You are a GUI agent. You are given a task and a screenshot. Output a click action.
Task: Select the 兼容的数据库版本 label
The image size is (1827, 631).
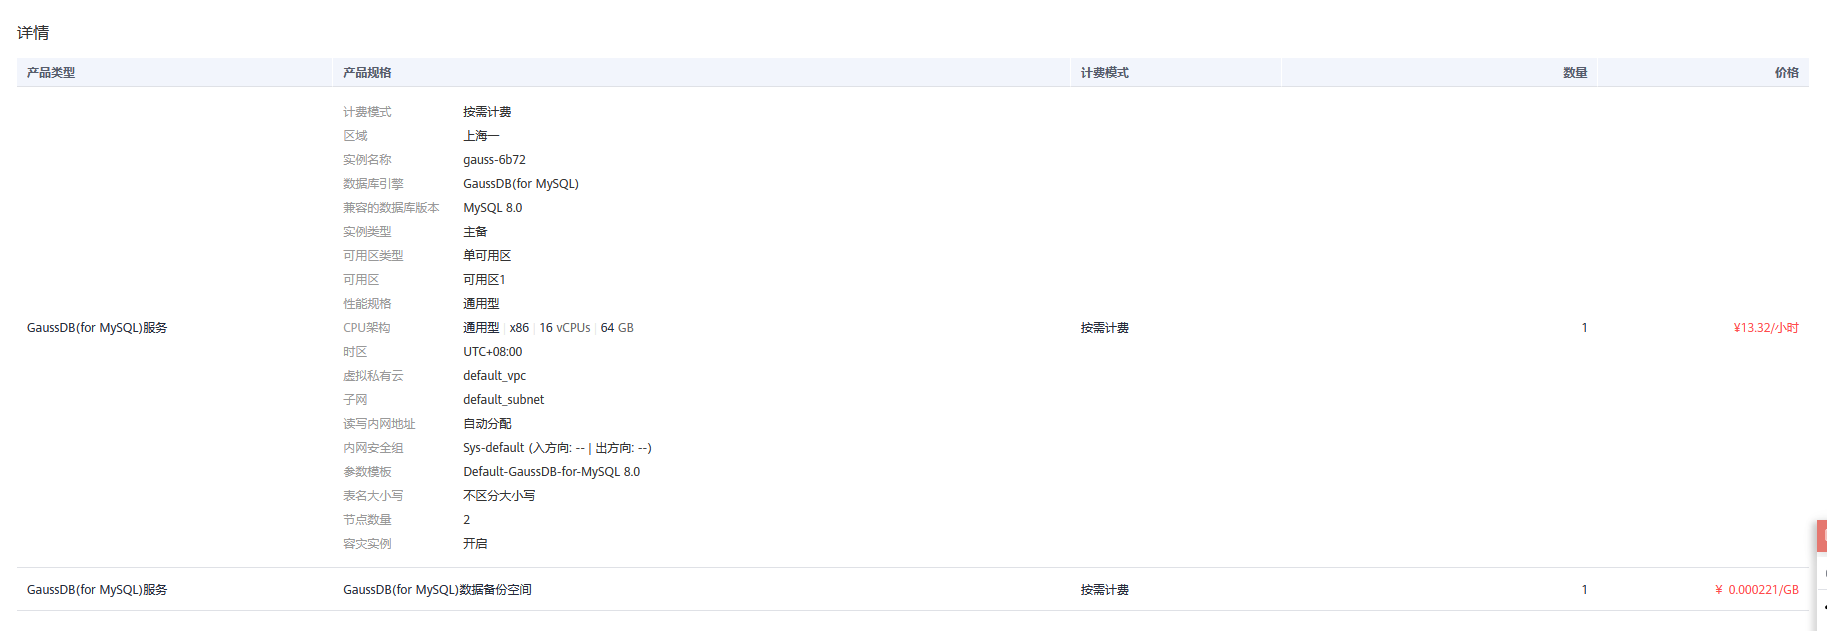391,208
